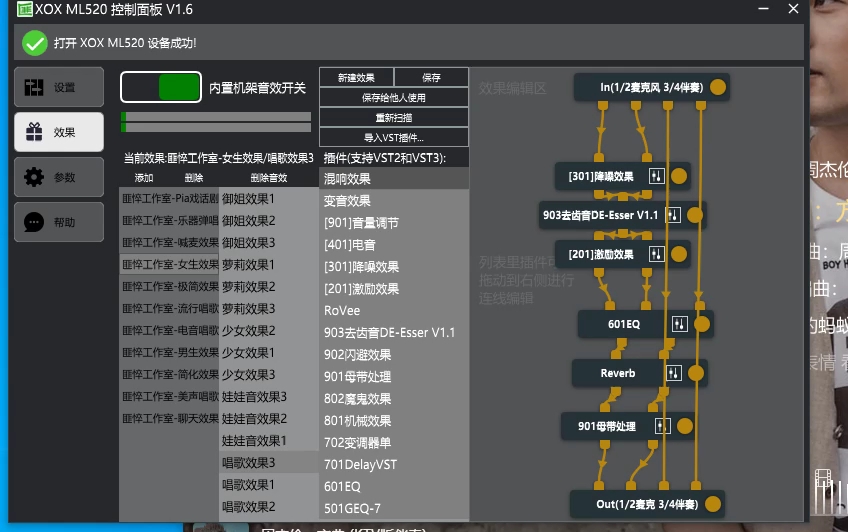
Task: Select 匪悴工作室-流行唱歌 category
Action: 169,309
